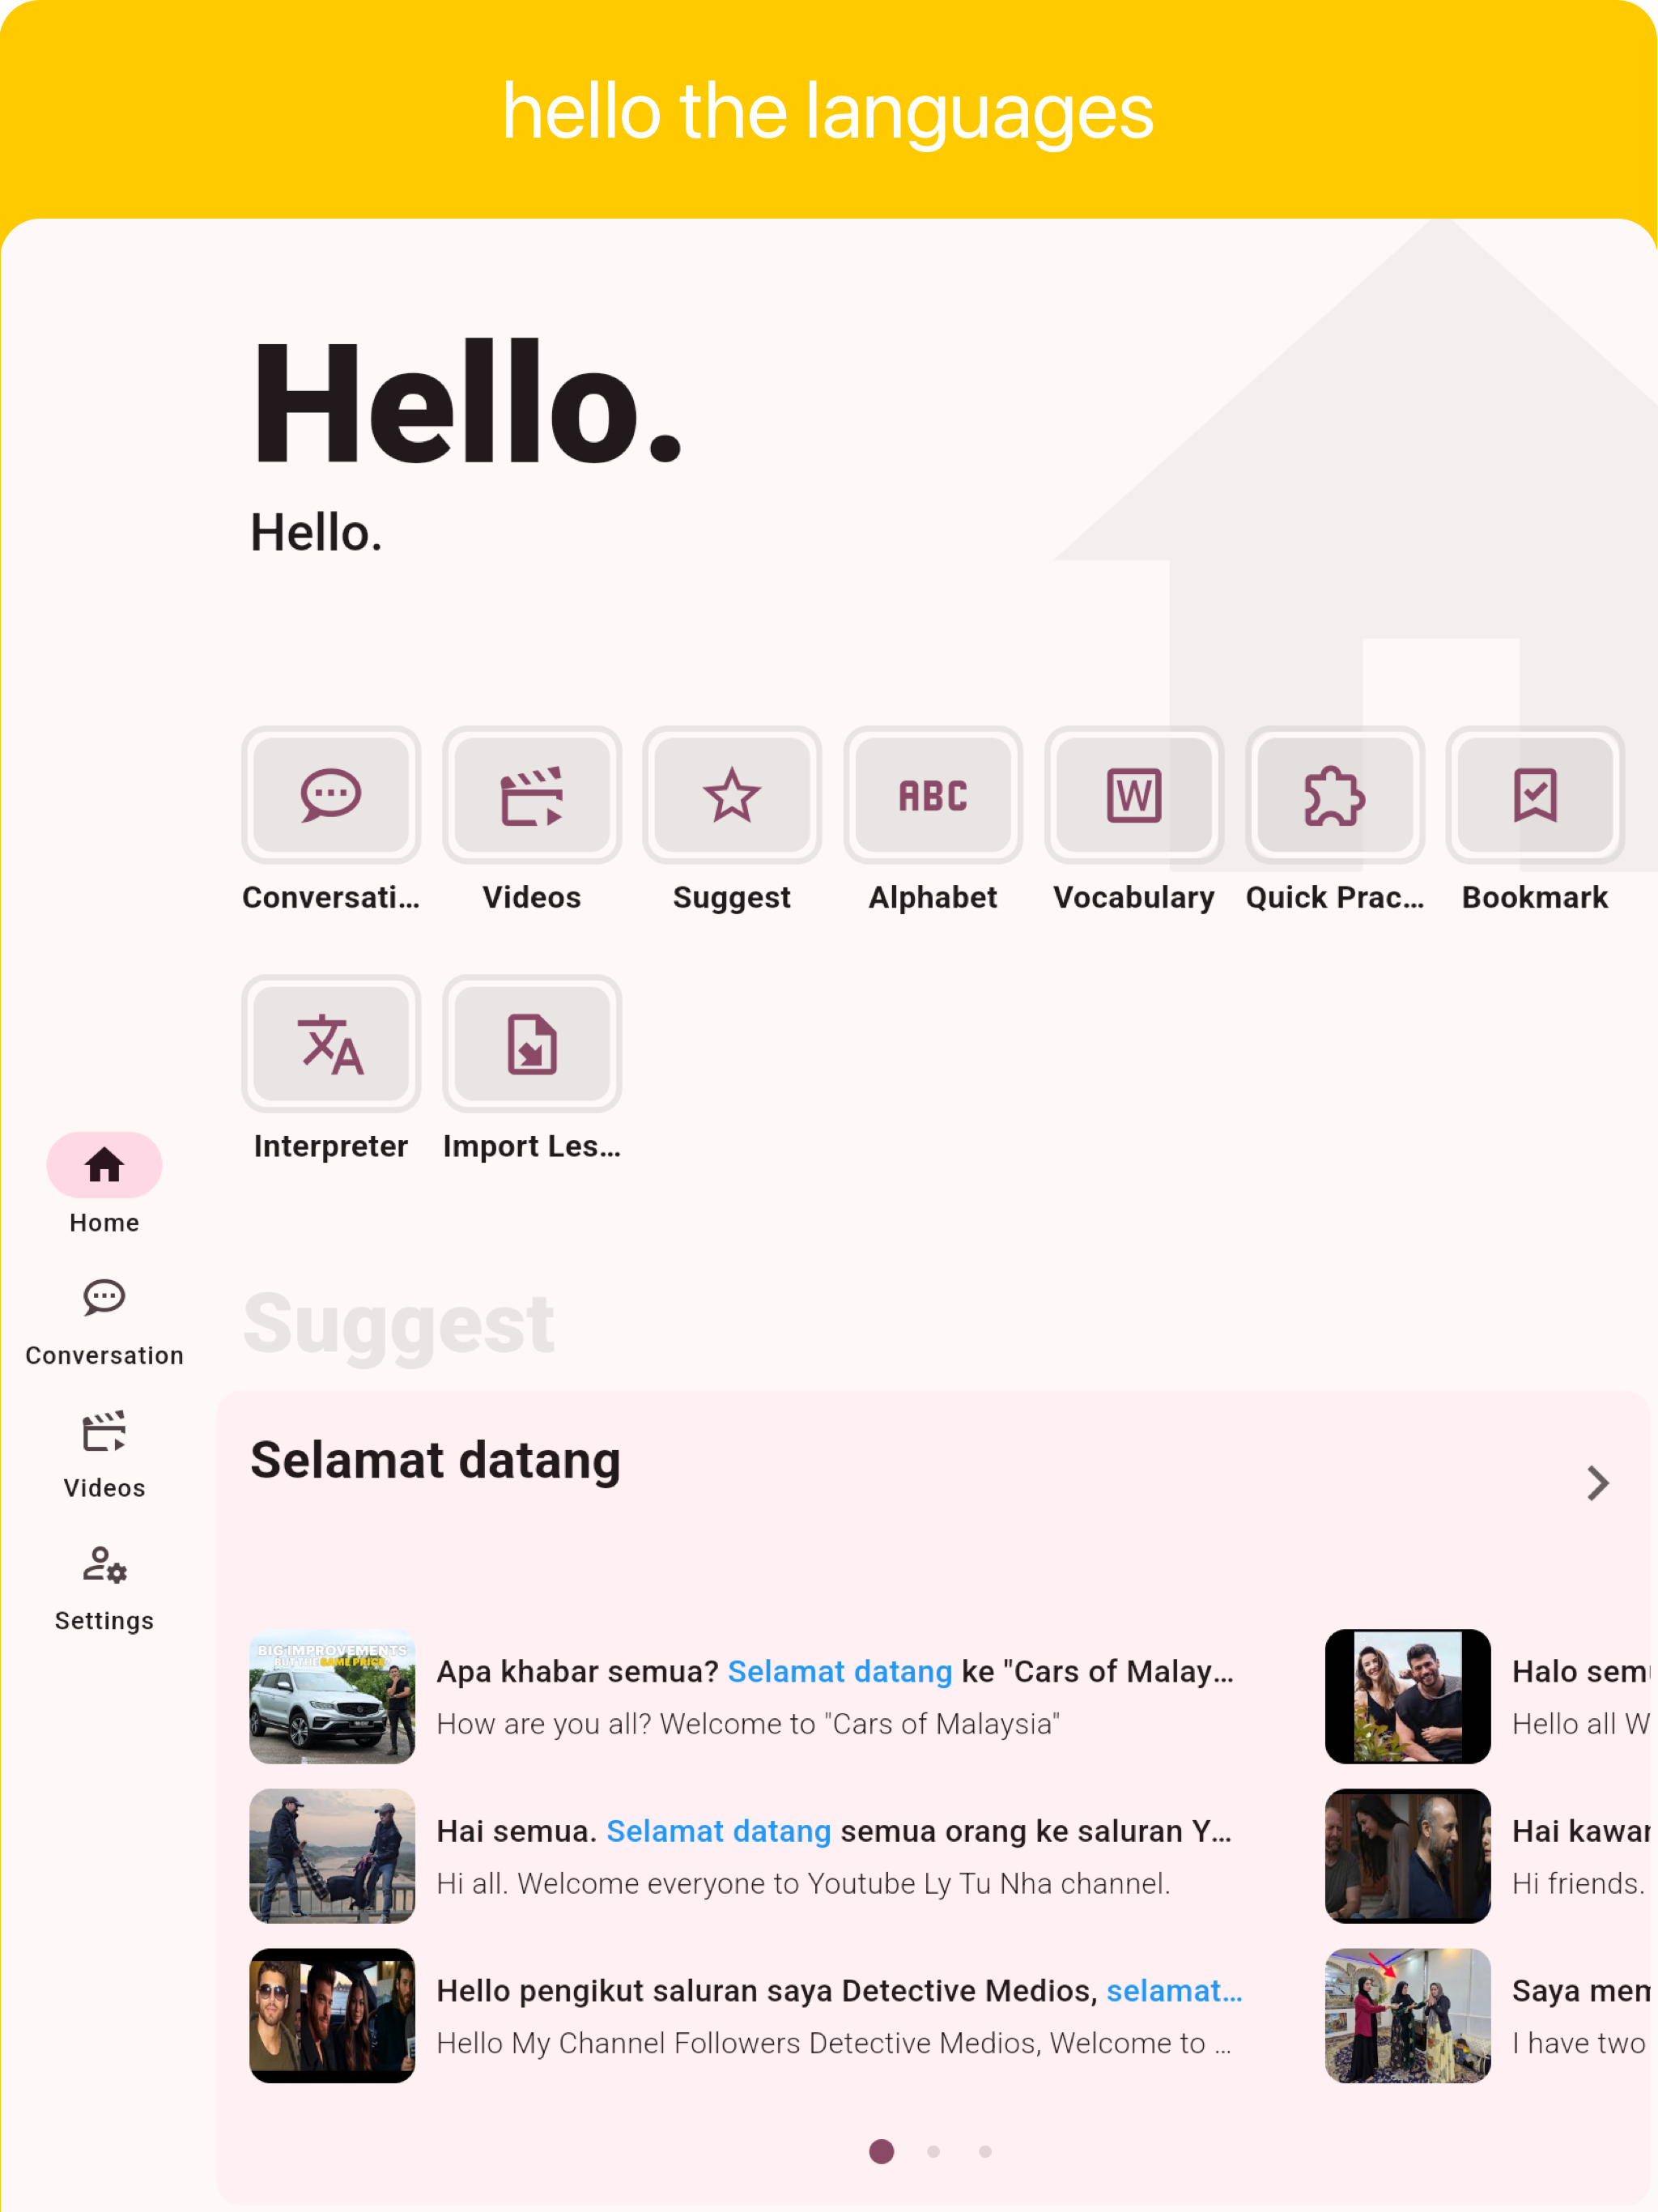The image size is (1658, 2212).
Task: Open the Quick Practice puzzle tile
Action: (x=1335, y=795)
